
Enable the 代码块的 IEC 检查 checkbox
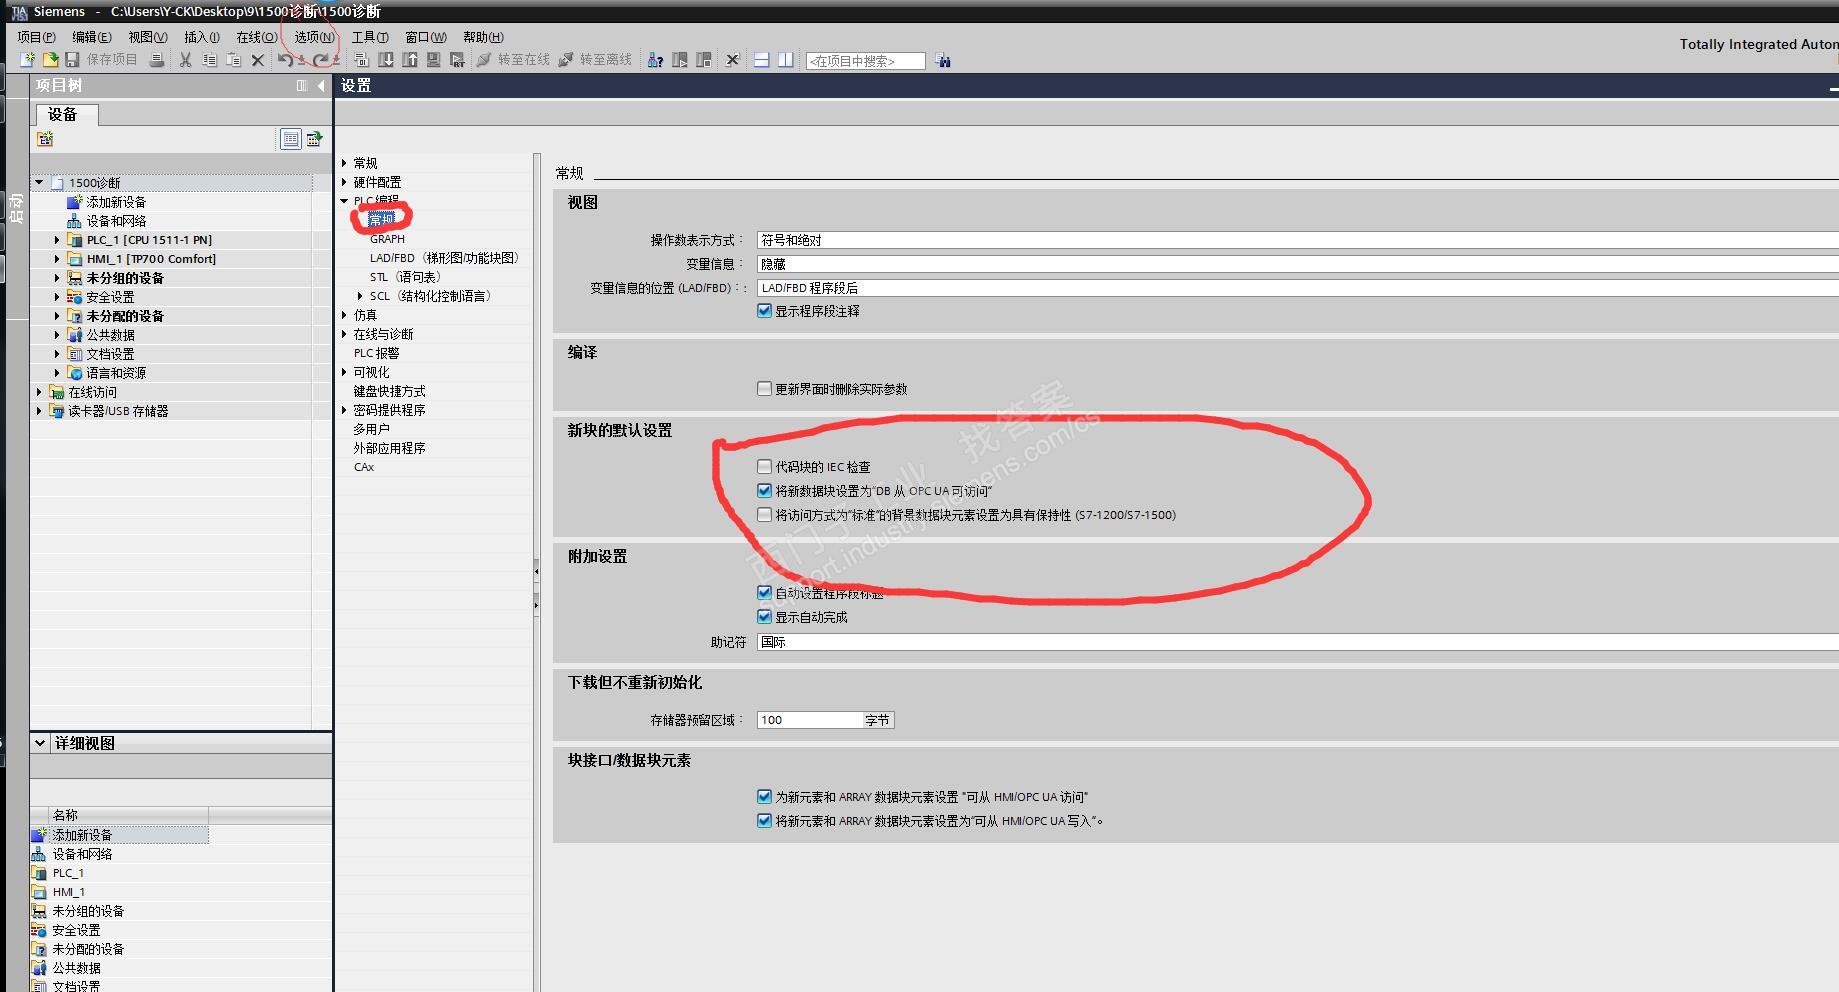(x=765, y=467)
